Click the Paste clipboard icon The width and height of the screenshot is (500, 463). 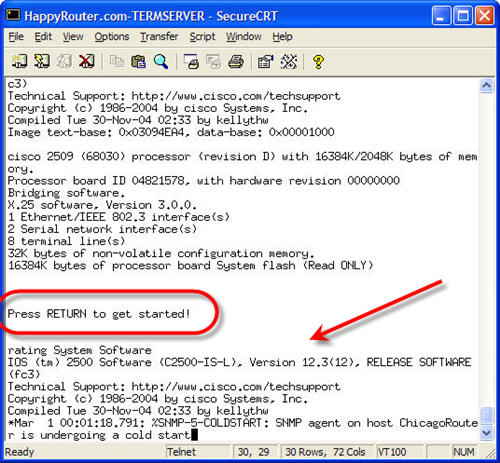pyautogui.click(x=139, y=62)
